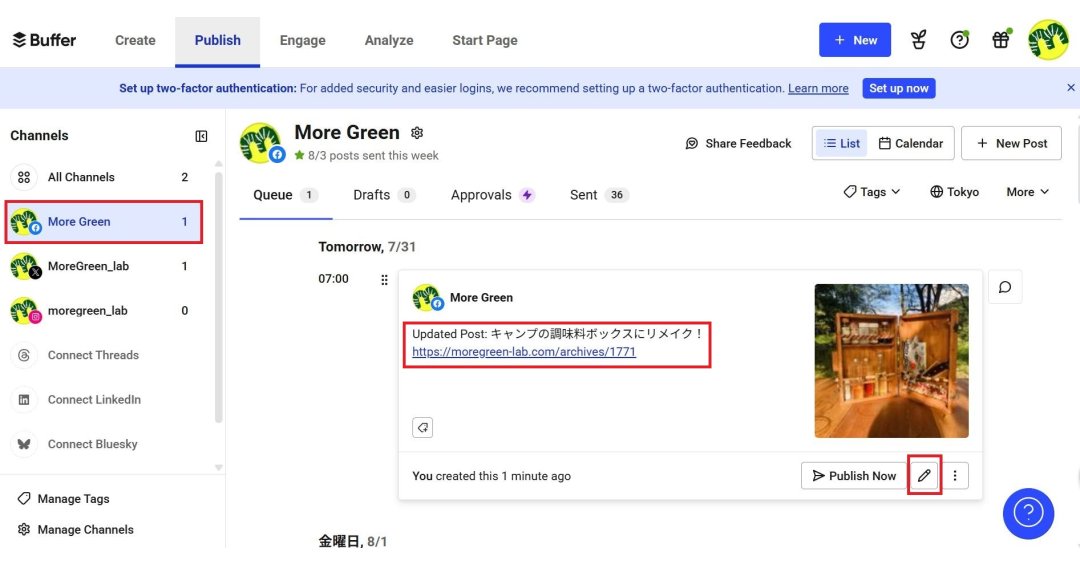The width and height of the screenshot is (1080, 566).
Task: Open More Green channel settings gear
Action: click(x=417, y=132)
